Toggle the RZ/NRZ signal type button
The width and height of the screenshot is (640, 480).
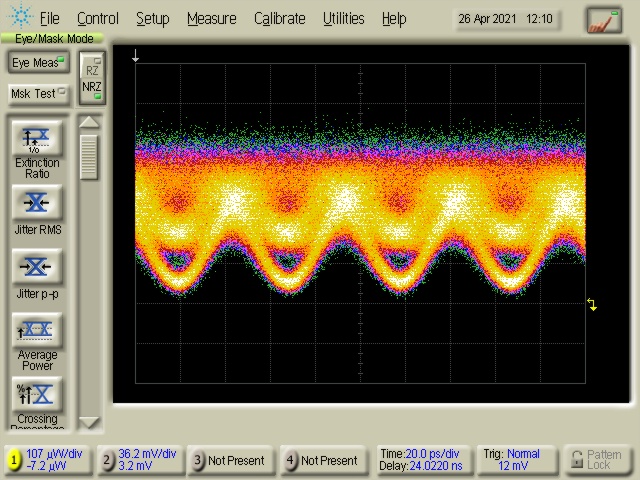(92, 78)
